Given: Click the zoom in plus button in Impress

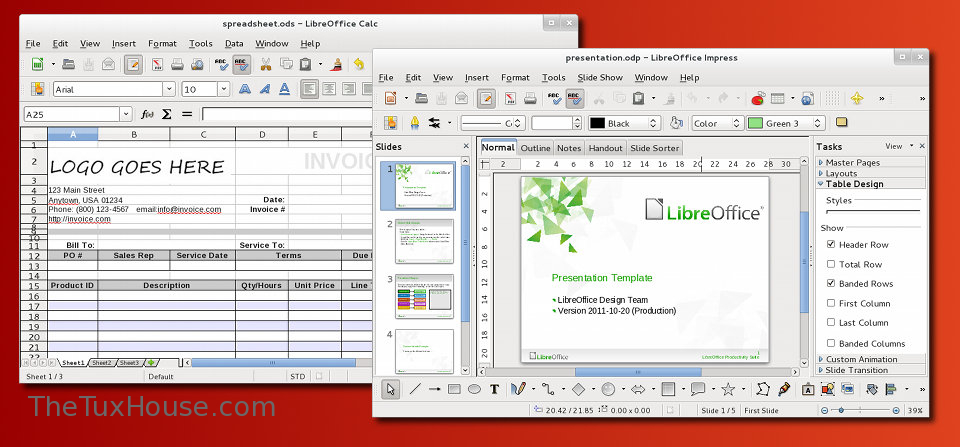Looking at the screenshot, I should point(896,410).
